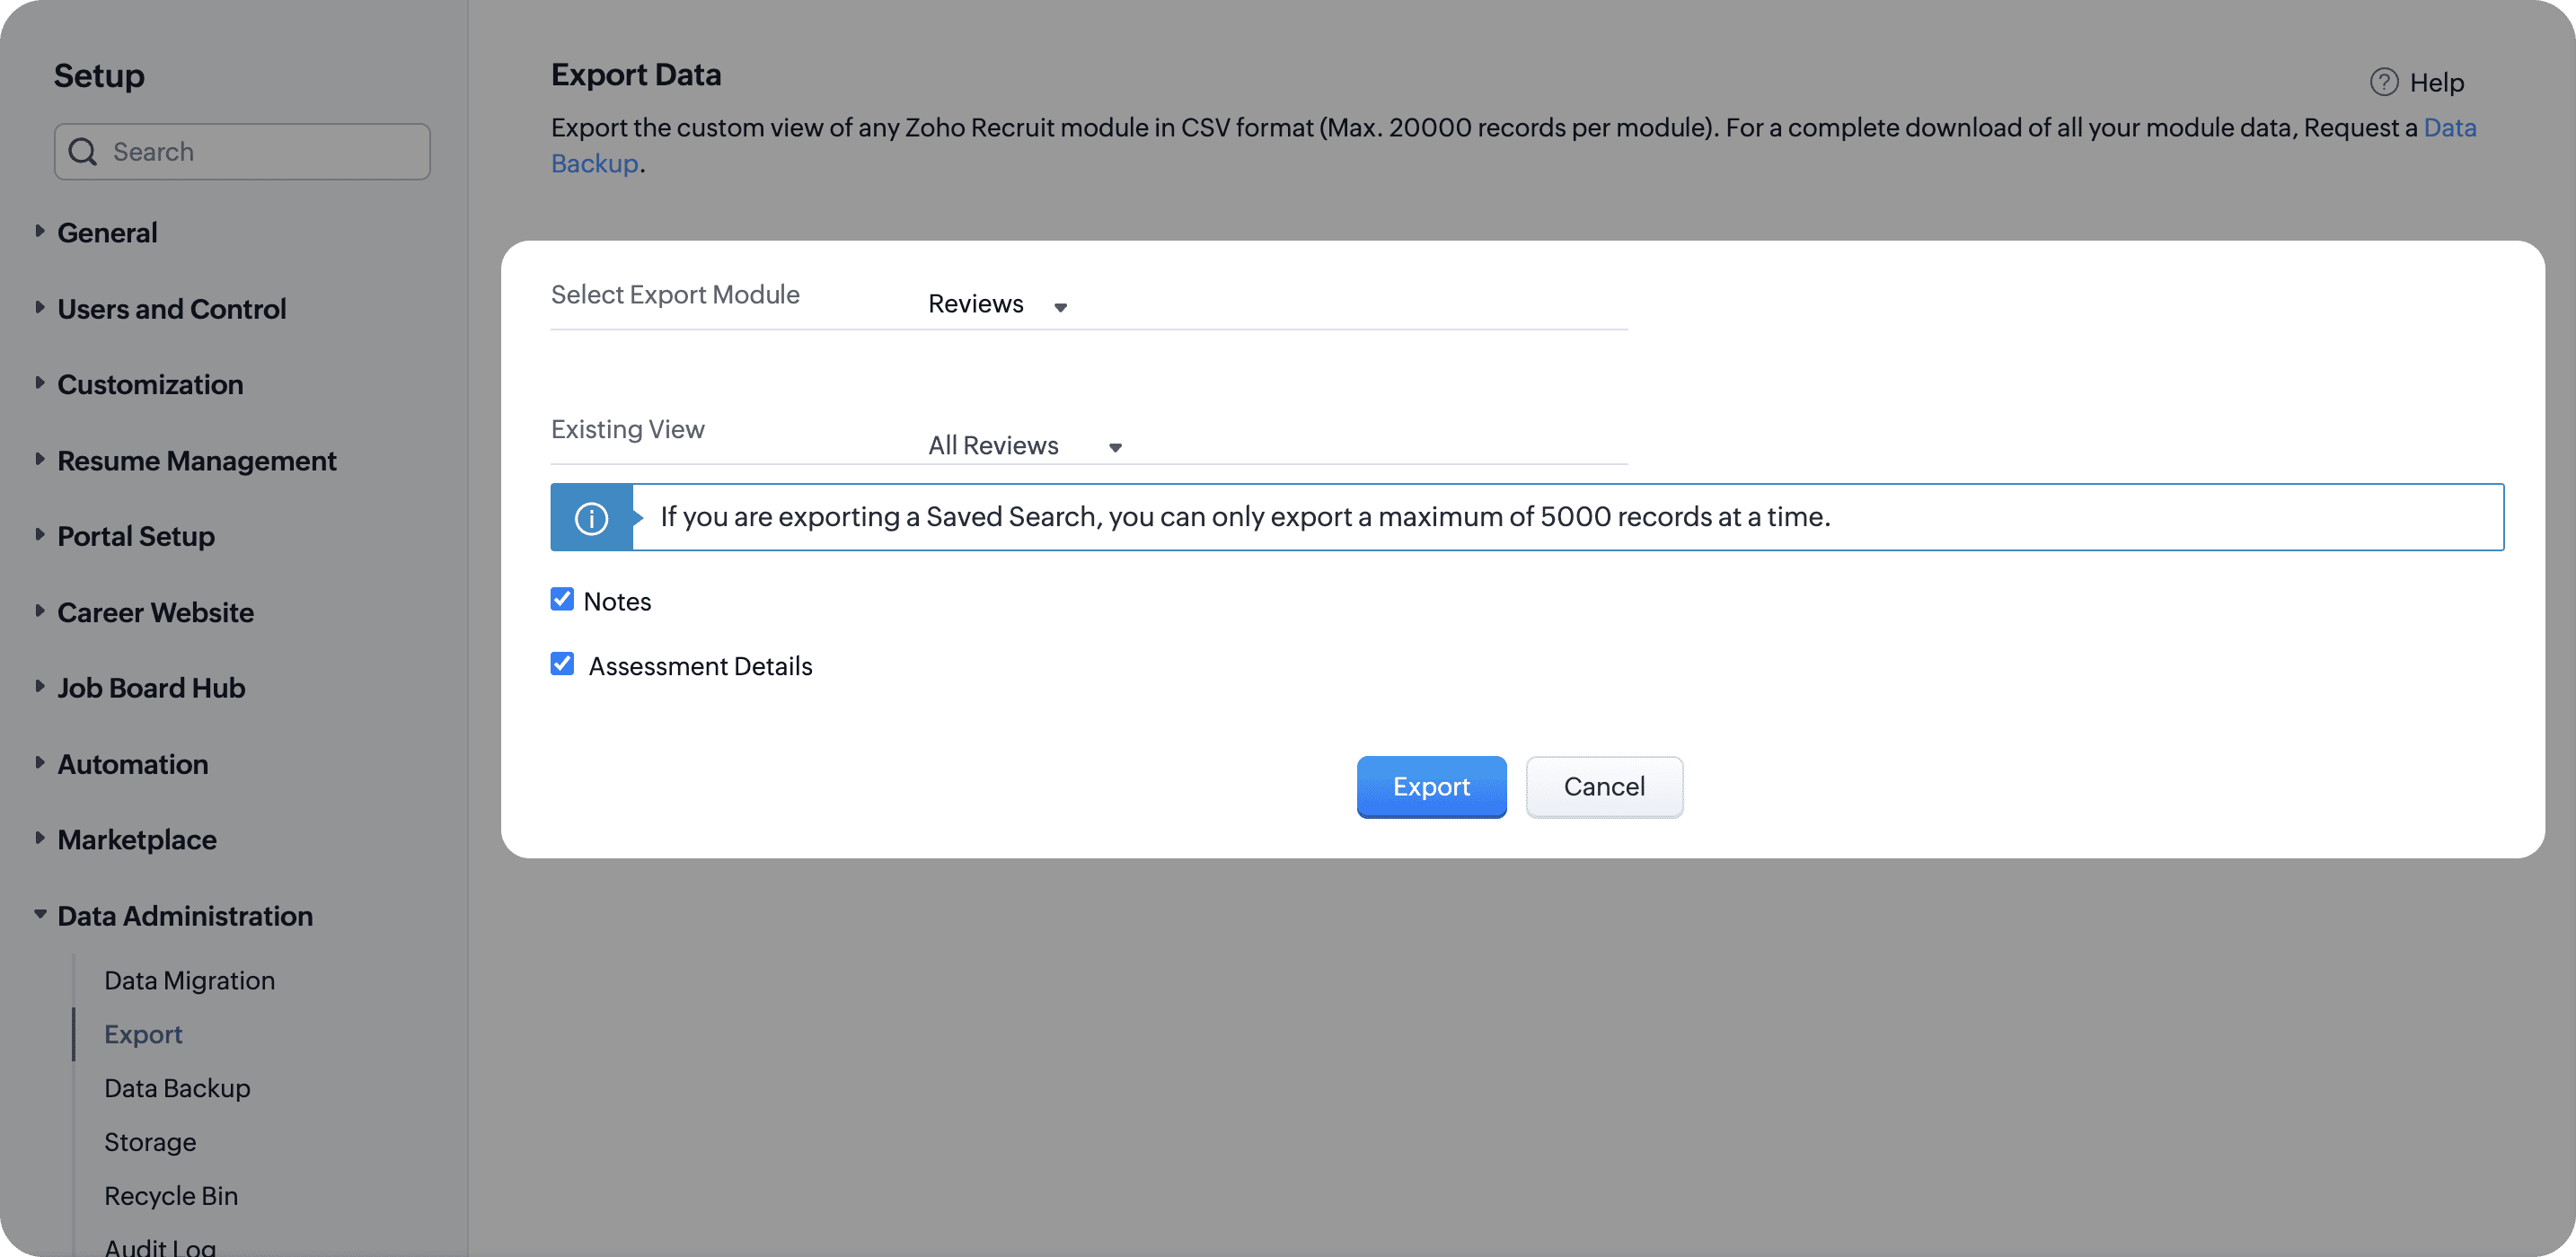Uncheck the Notes checkbox
This screenshot has height=1257, width=2576.
pos(562,600)
